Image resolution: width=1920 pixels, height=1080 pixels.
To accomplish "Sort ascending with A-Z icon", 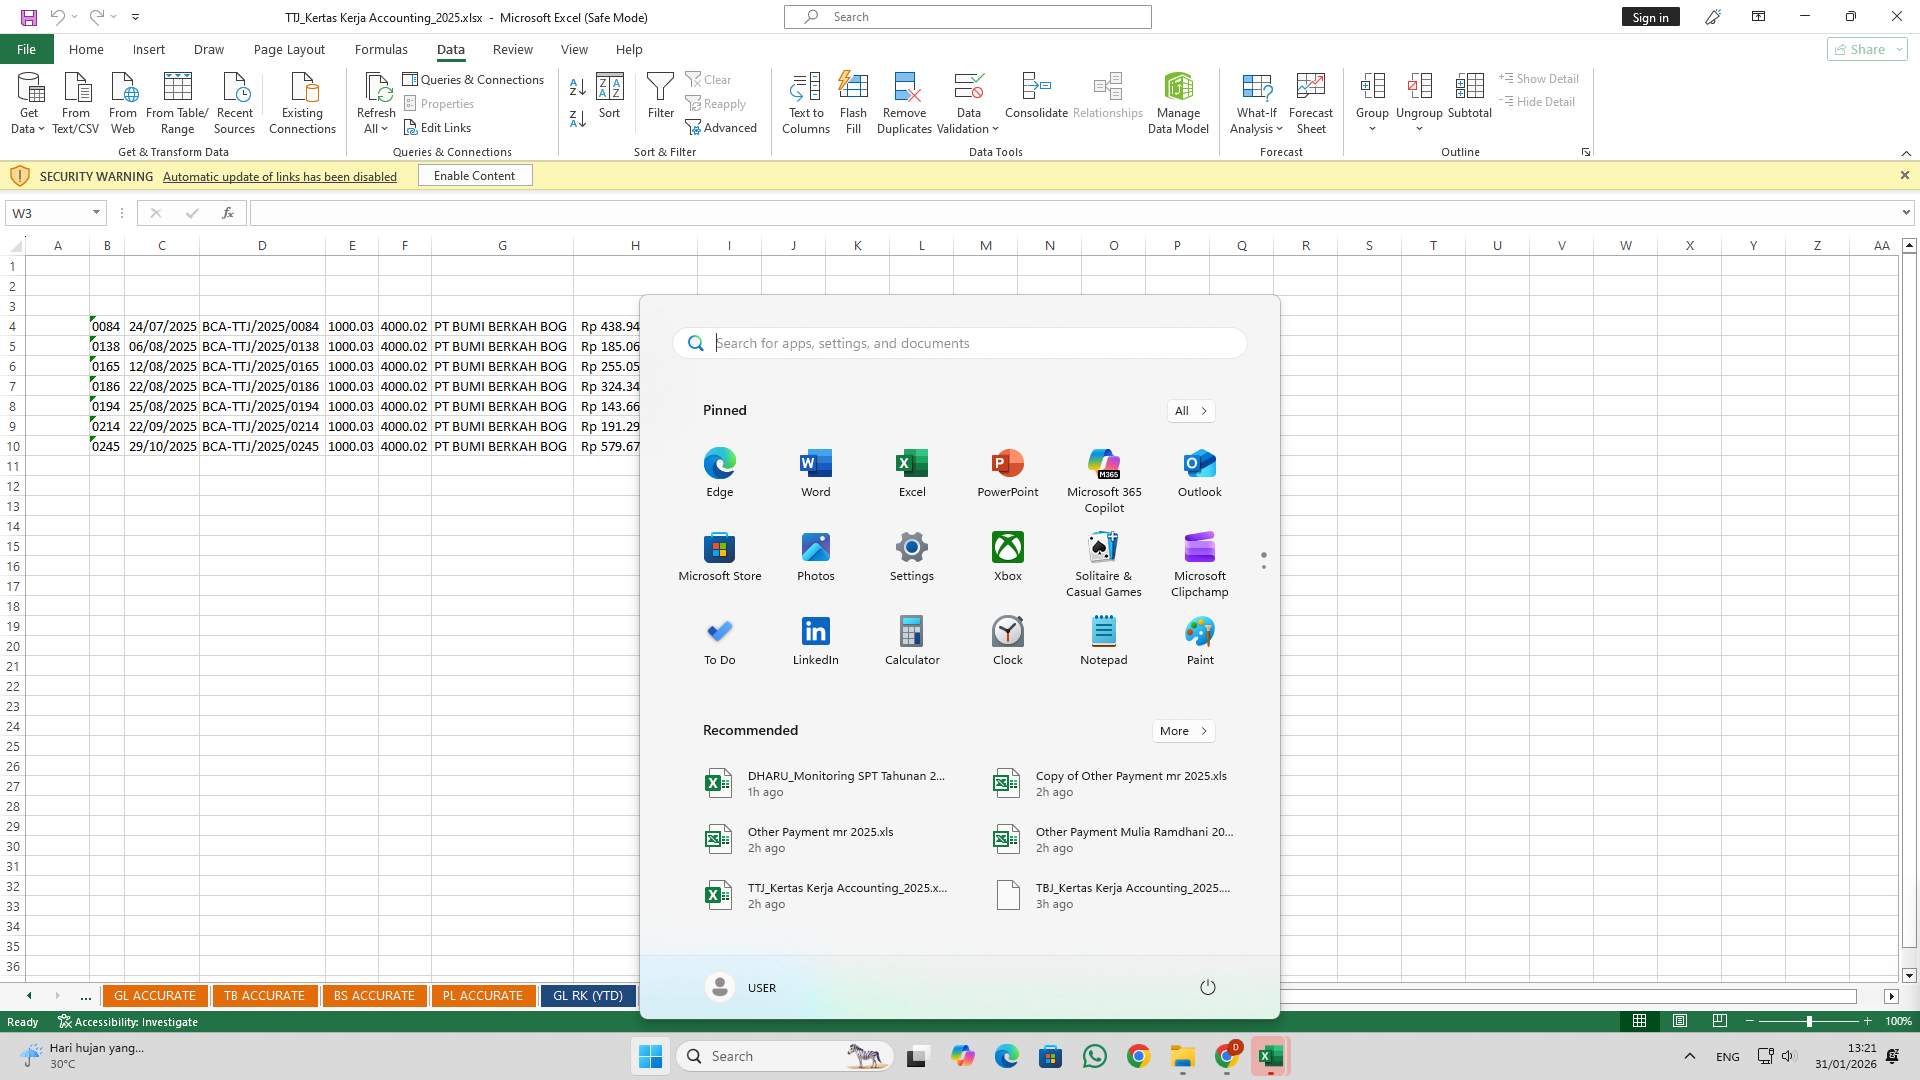I will click(x=577, y=86).
